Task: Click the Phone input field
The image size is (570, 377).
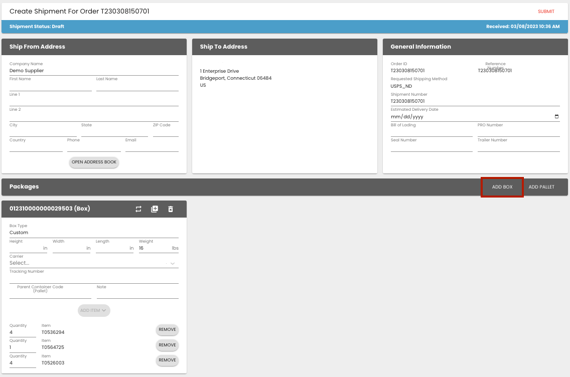Action: pyautogui.click(x=94, y=147)
